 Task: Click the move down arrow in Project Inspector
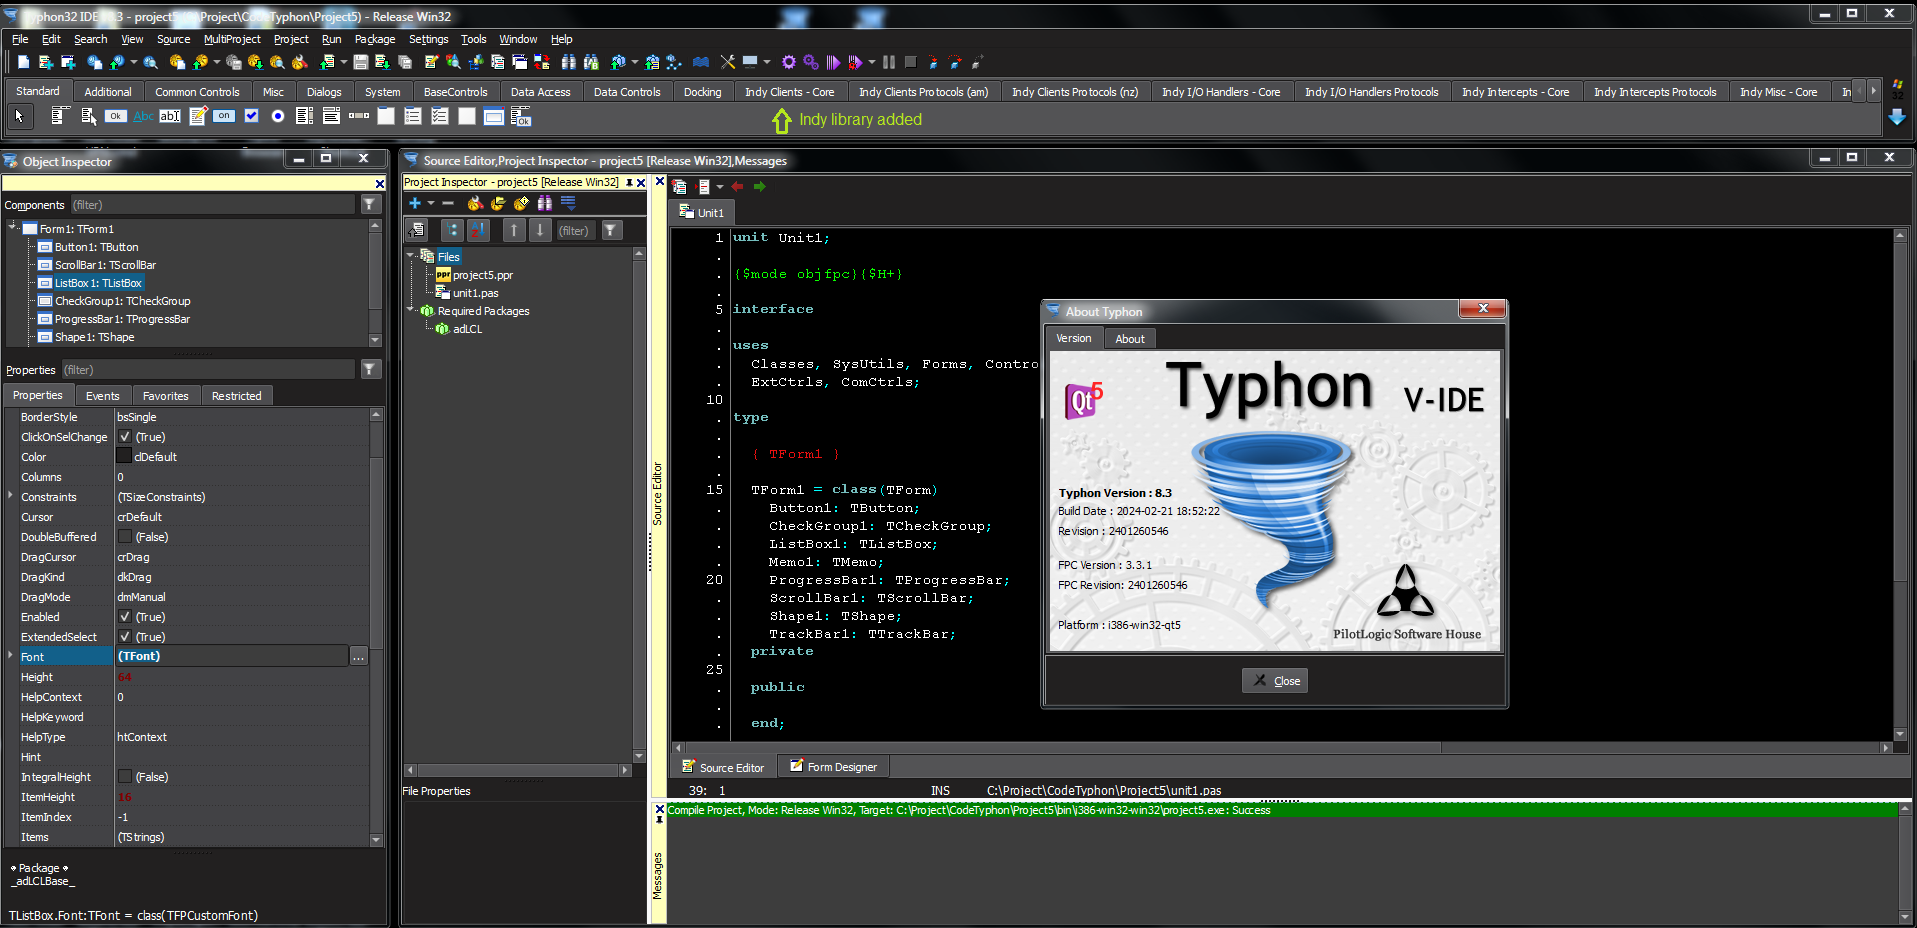coord(540,230)
